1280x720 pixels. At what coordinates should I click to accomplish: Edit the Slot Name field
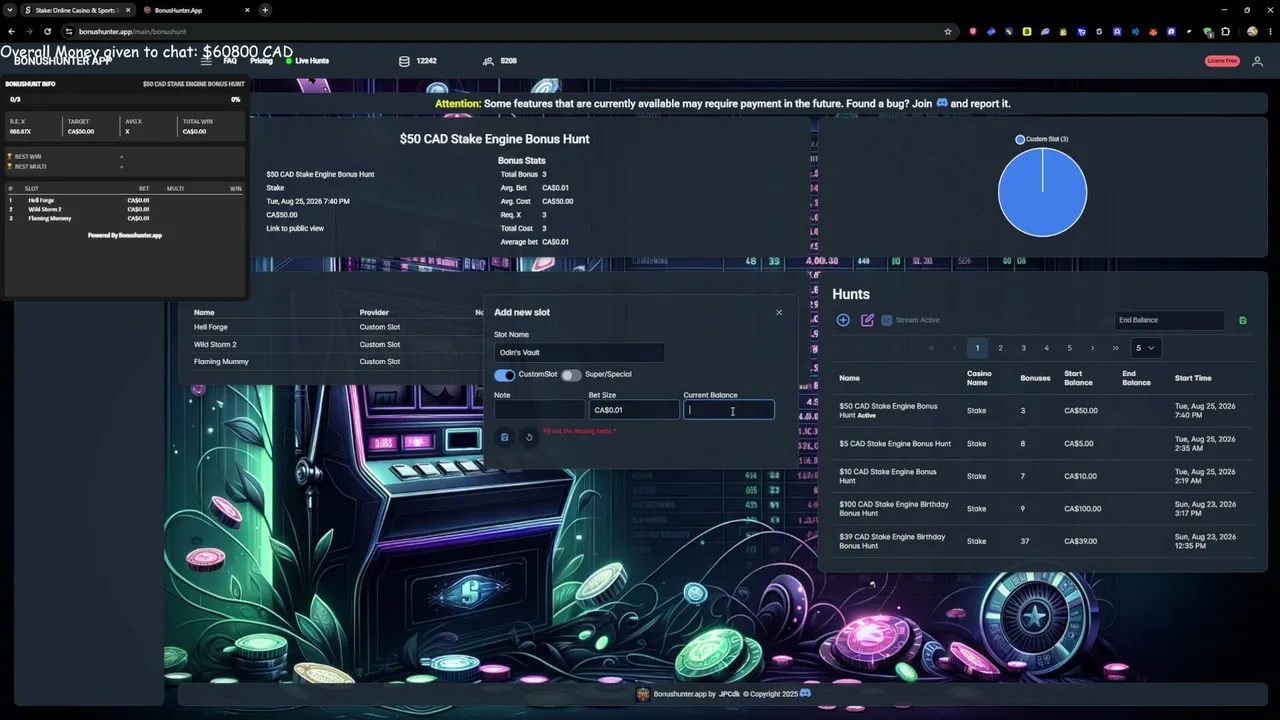coord(579,352)
